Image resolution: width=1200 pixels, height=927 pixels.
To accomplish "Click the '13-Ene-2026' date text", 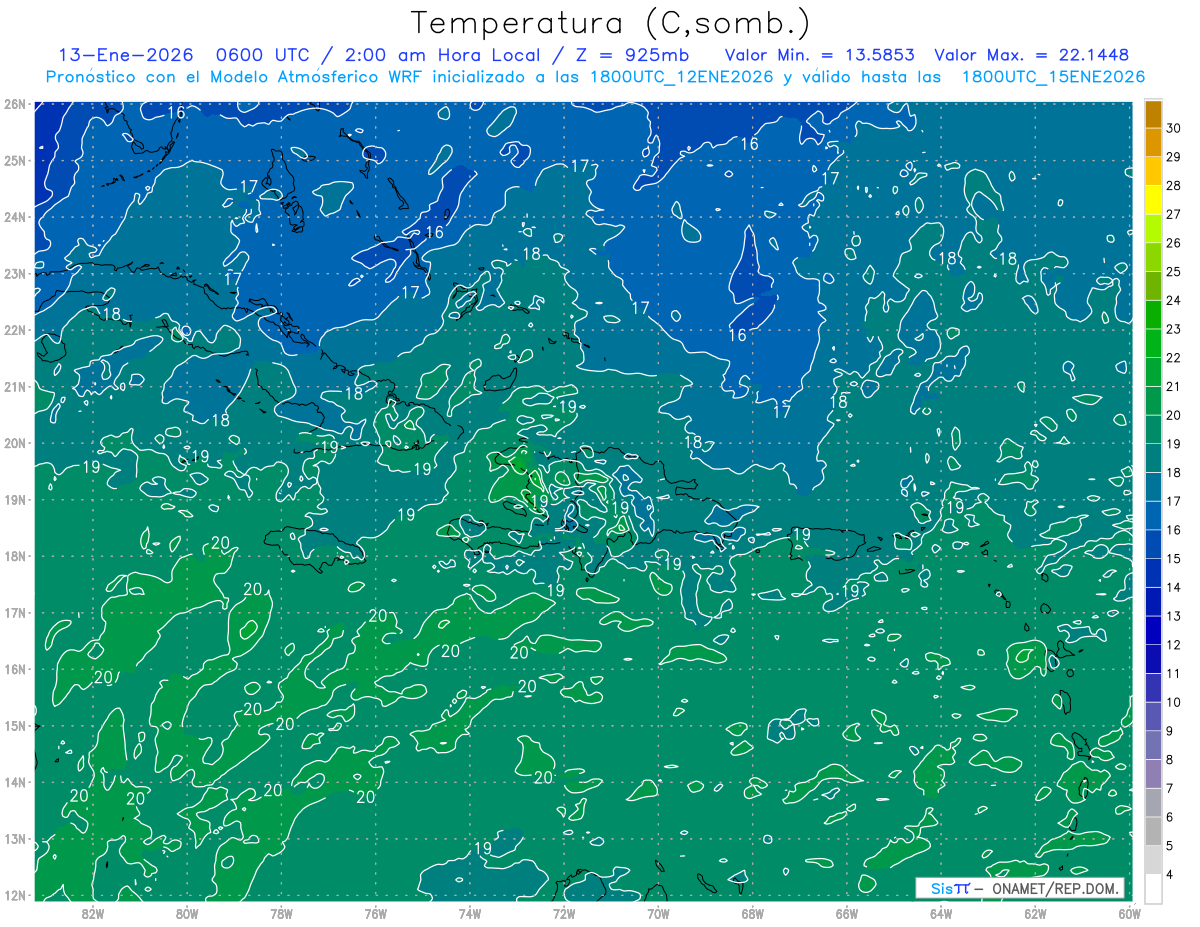I will click(124, 55).
